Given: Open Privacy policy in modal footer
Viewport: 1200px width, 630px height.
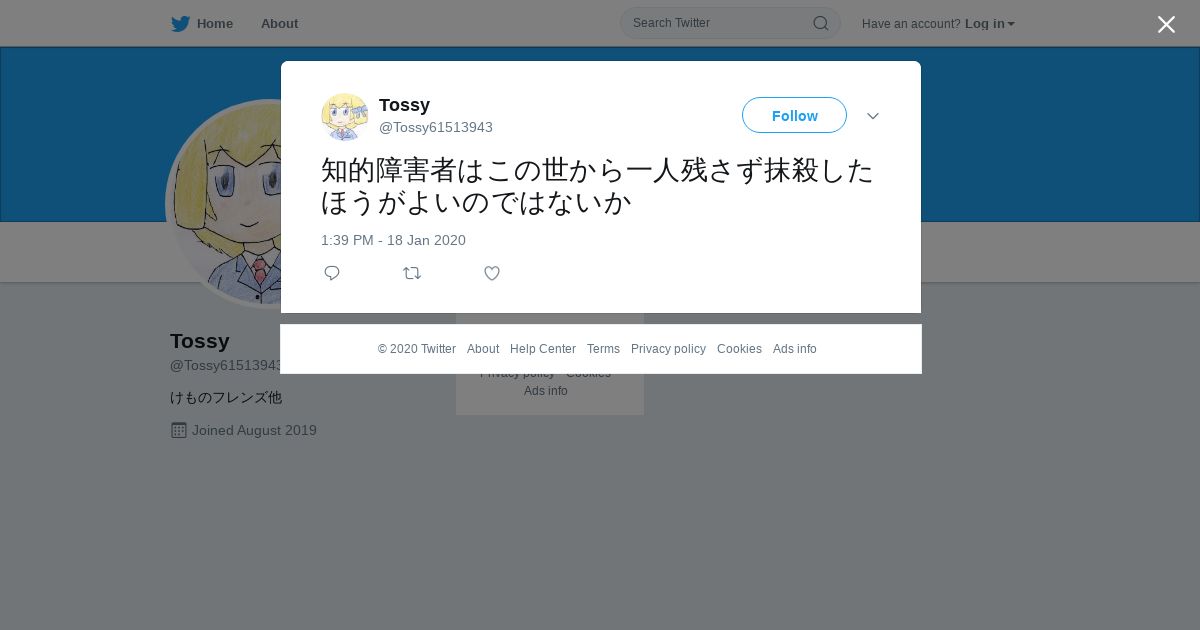Looking at the screenshot, I should [668, 349].
